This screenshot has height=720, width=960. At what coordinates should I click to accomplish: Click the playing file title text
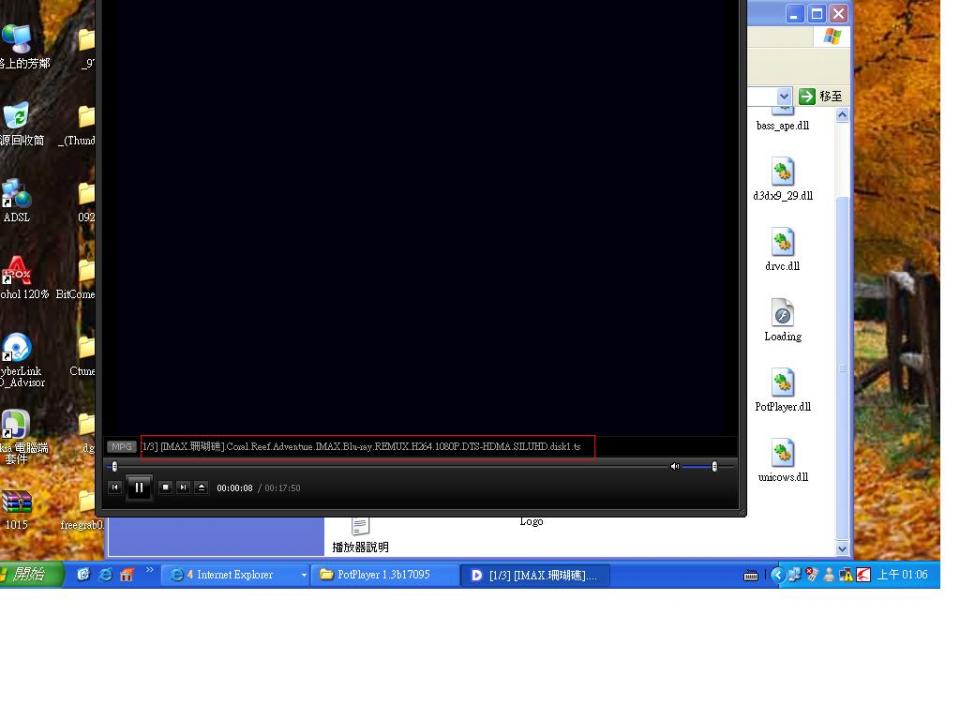(x=362, y=446)
